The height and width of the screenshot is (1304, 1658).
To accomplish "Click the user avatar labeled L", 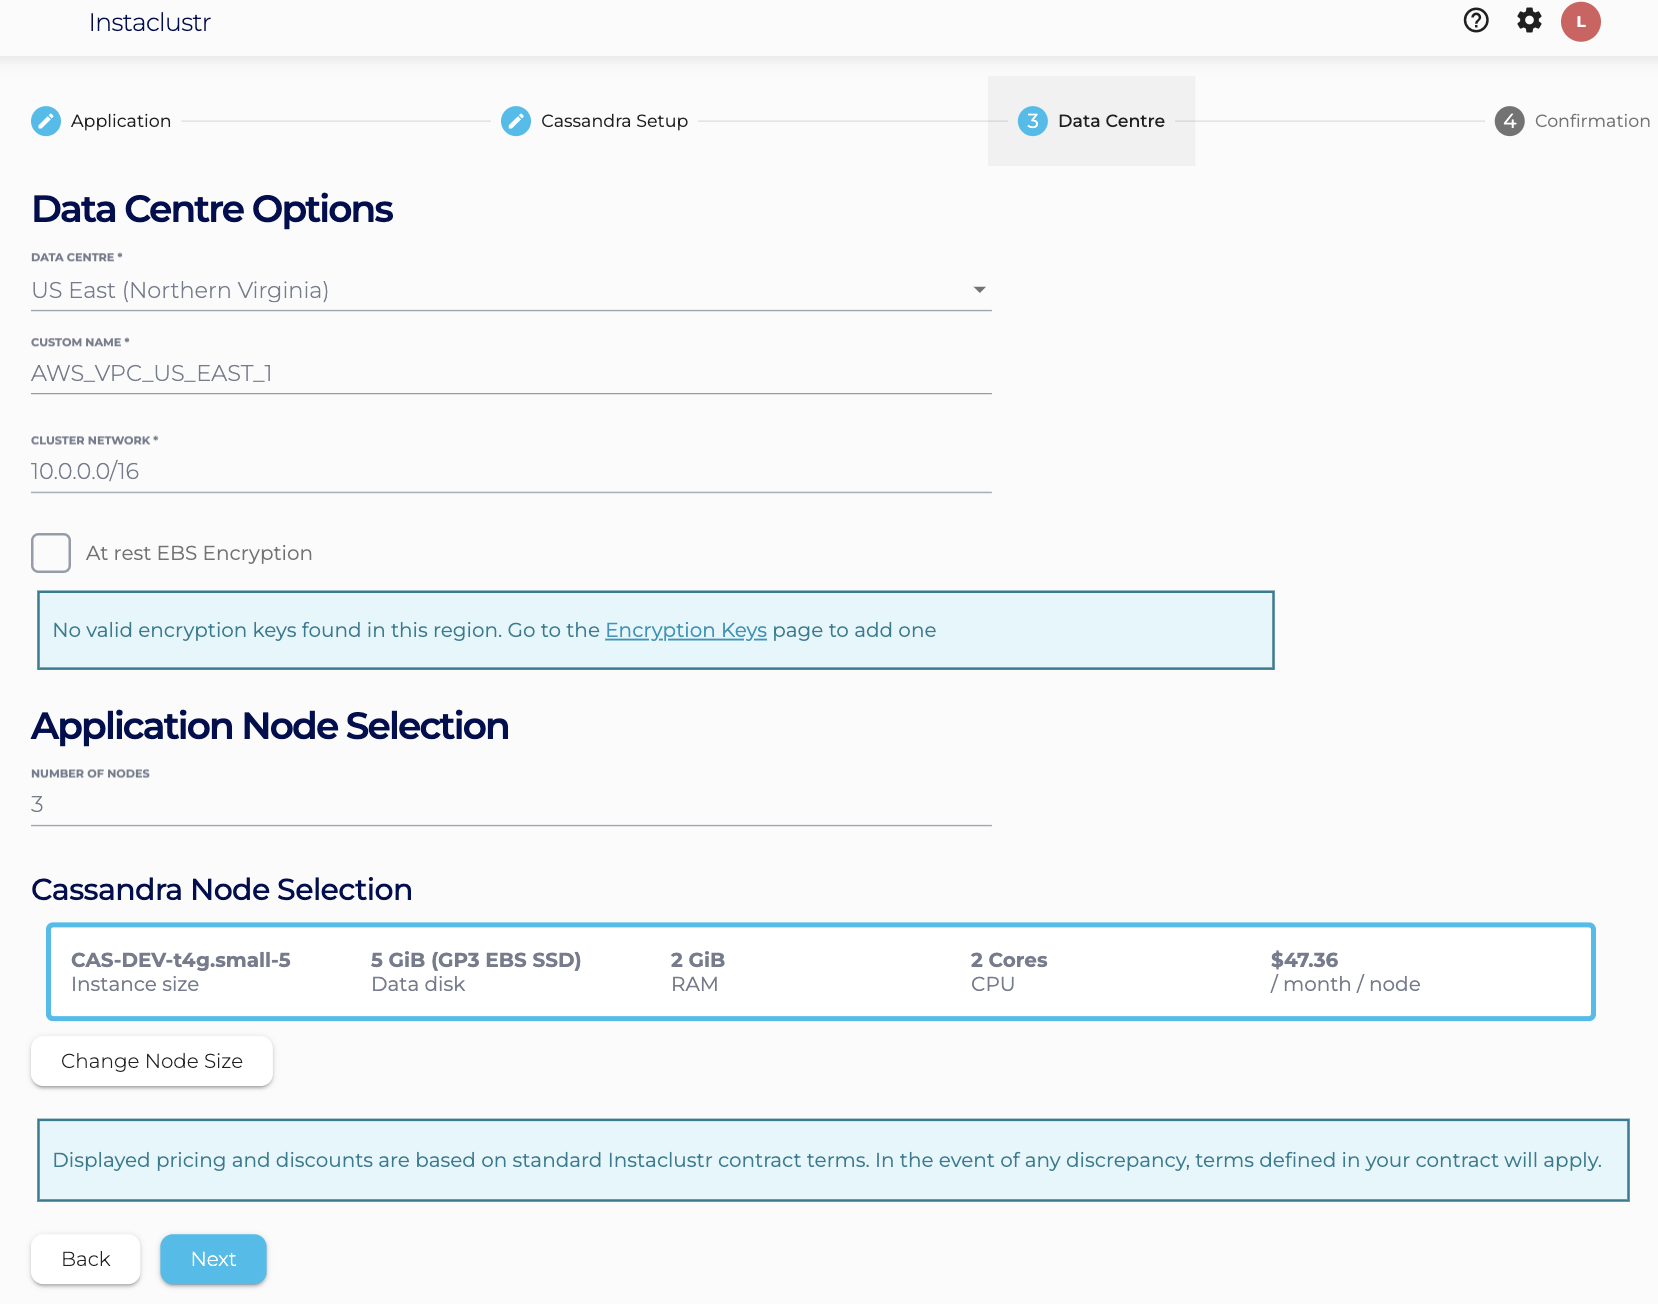I will [1580, 22].
